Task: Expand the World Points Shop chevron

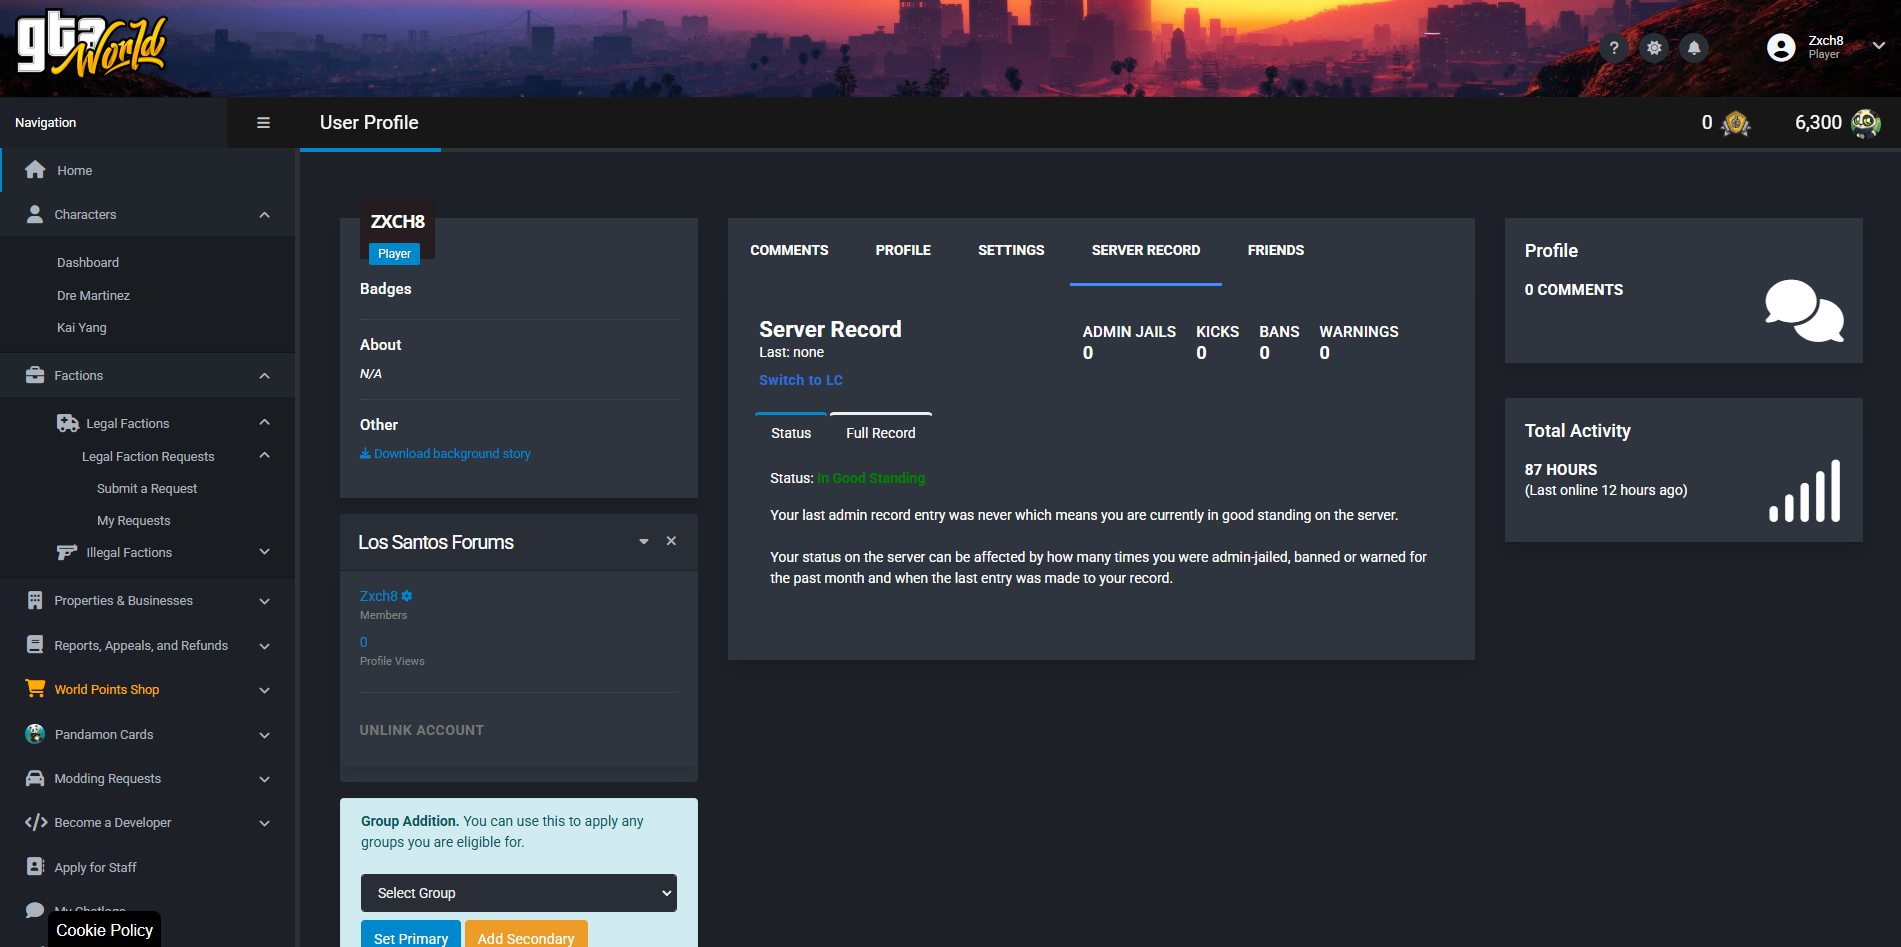Action: pyautogui.click(x=264, y=690)
